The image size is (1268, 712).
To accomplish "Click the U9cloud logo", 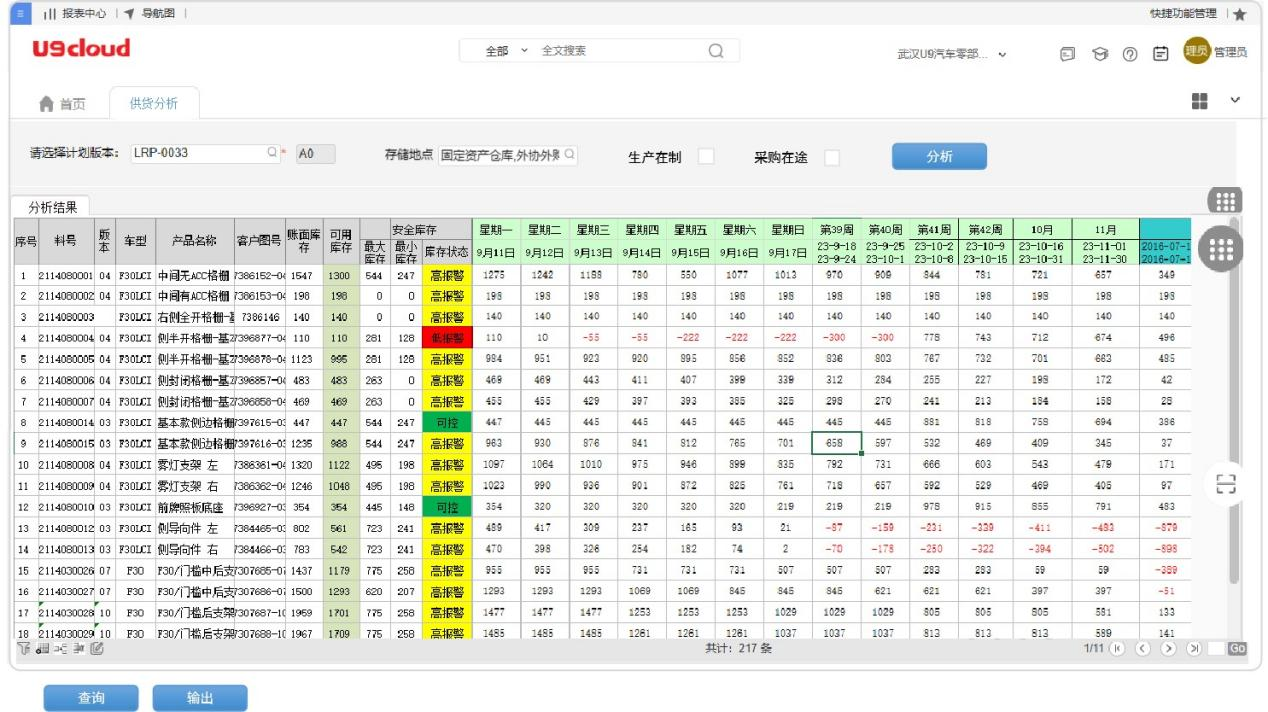I will click(81, 49).
